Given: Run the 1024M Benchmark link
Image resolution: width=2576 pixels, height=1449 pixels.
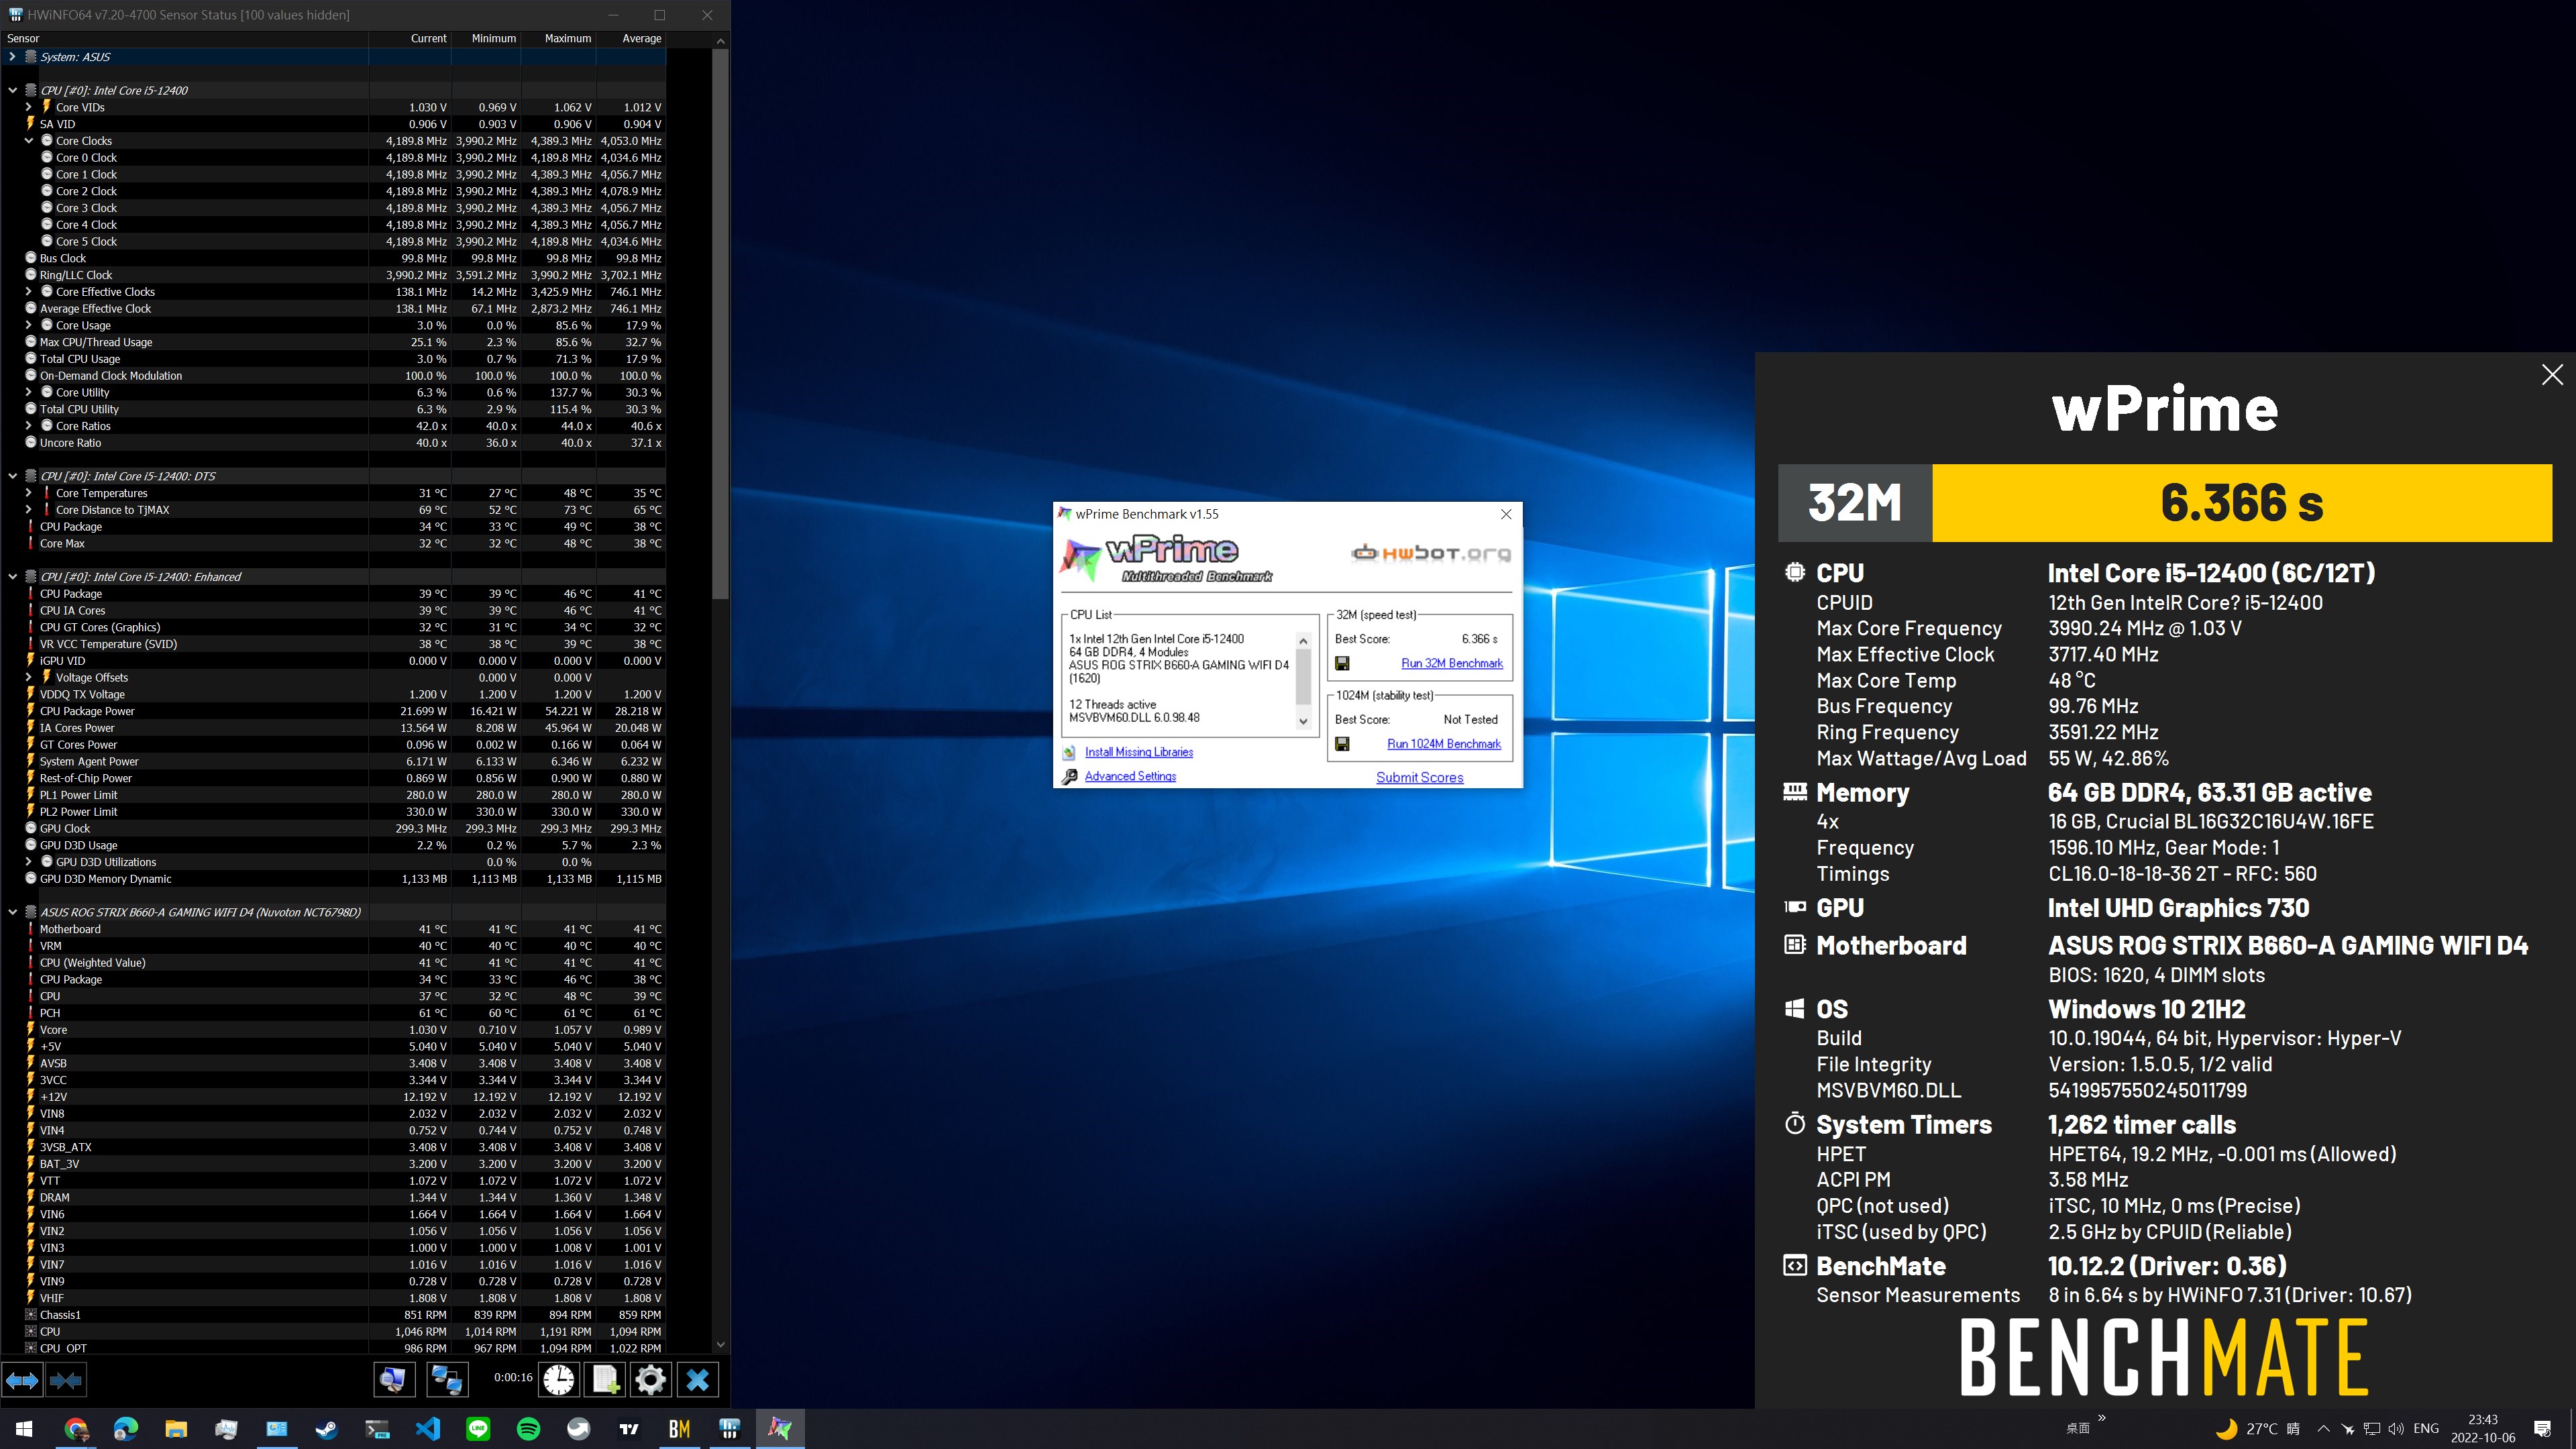Looking at the screenshot, I should (x=1443, y=744).
